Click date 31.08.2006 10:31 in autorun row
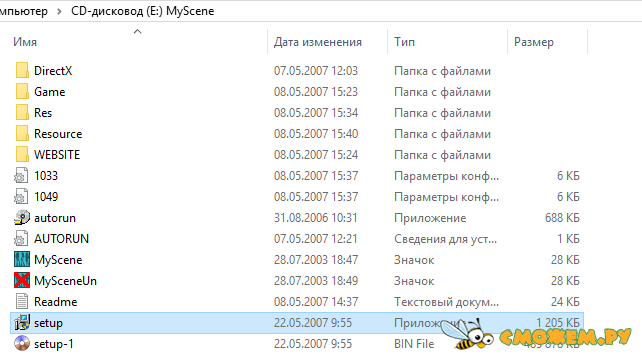642x361 pixels. (x=316, y=218)
